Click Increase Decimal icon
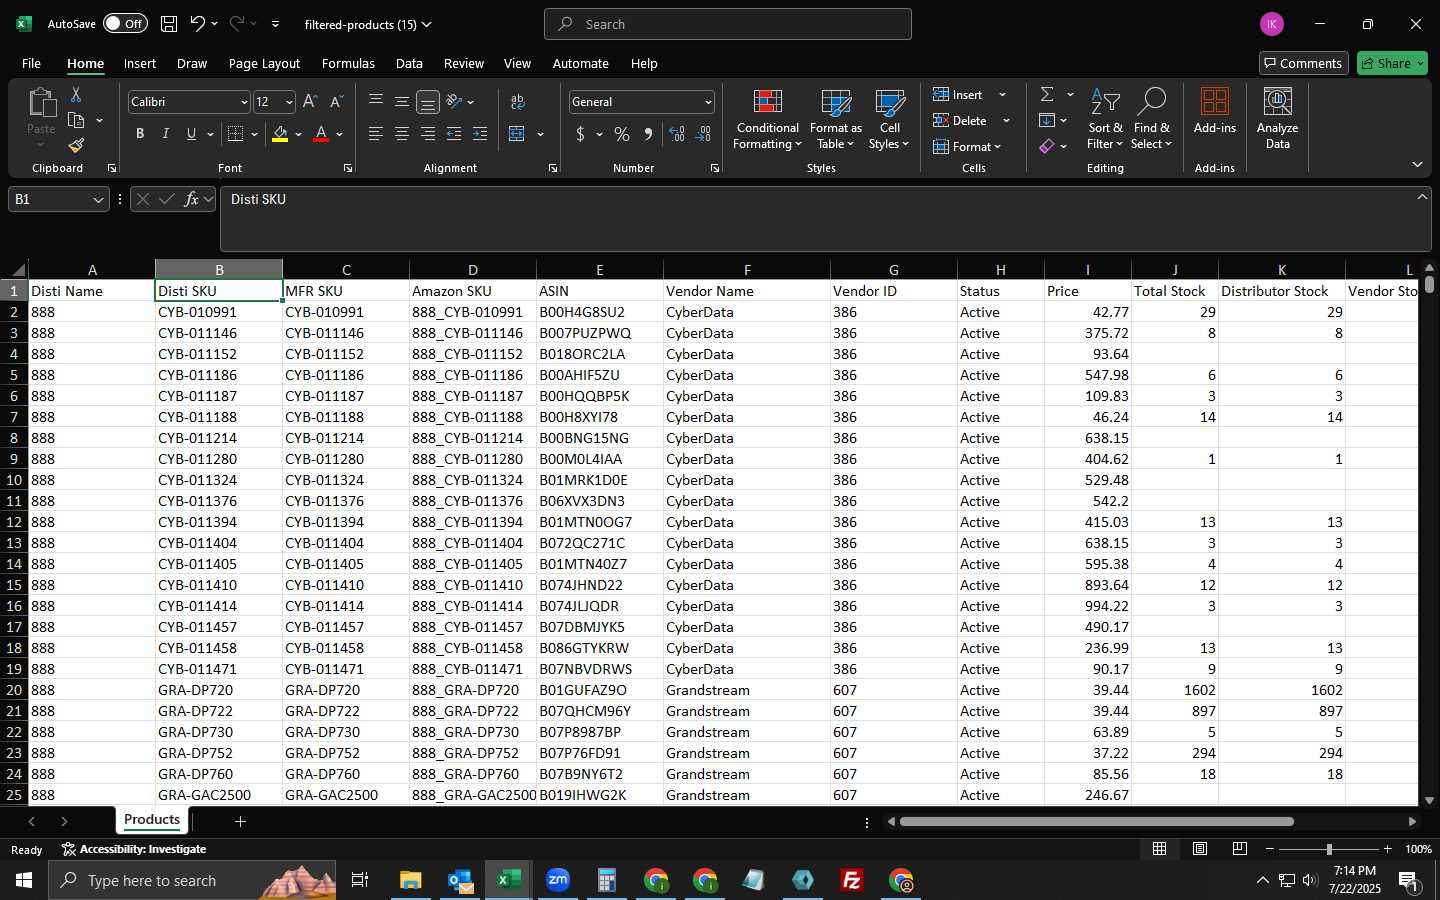Image resolution: width=1440 pixels, height=900 pixels. (677, 134)
